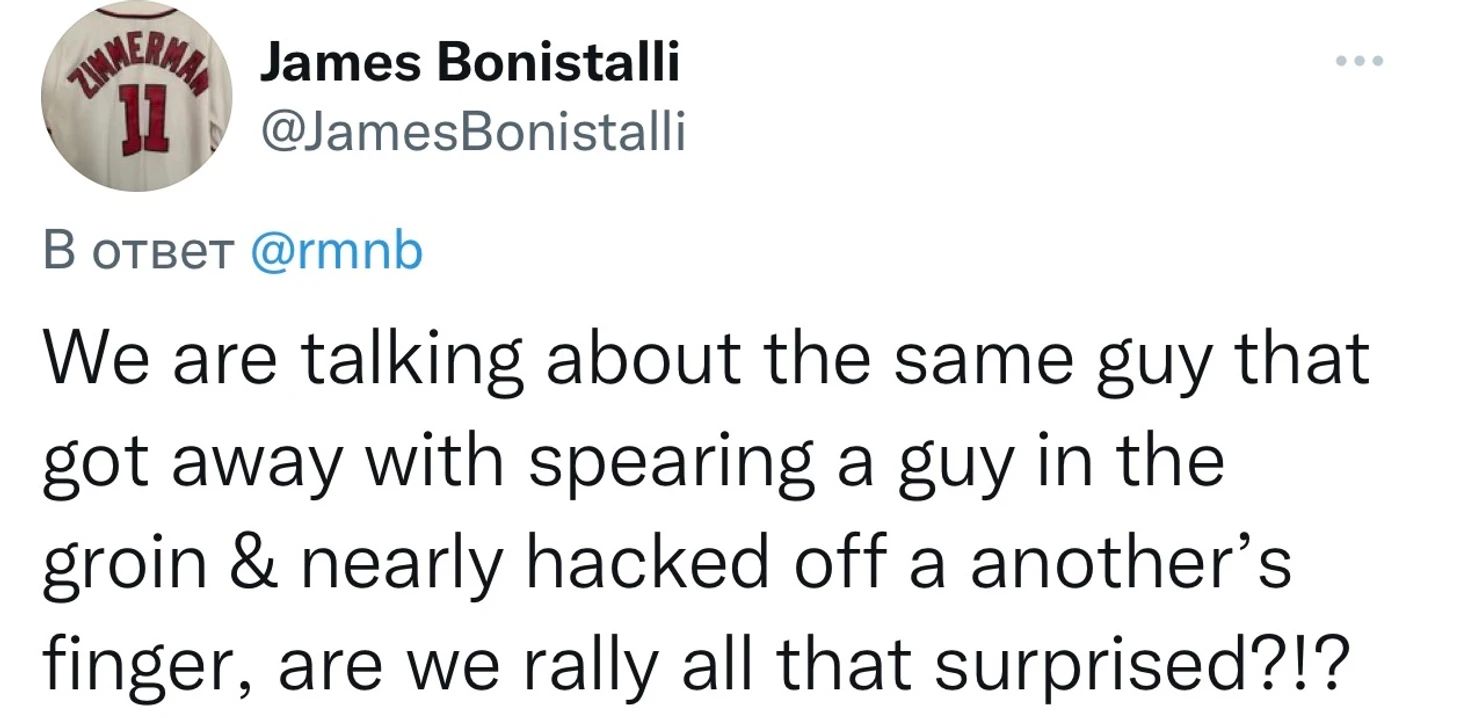
Task: Open the @rmnb mention link
Action: [335, 252]
